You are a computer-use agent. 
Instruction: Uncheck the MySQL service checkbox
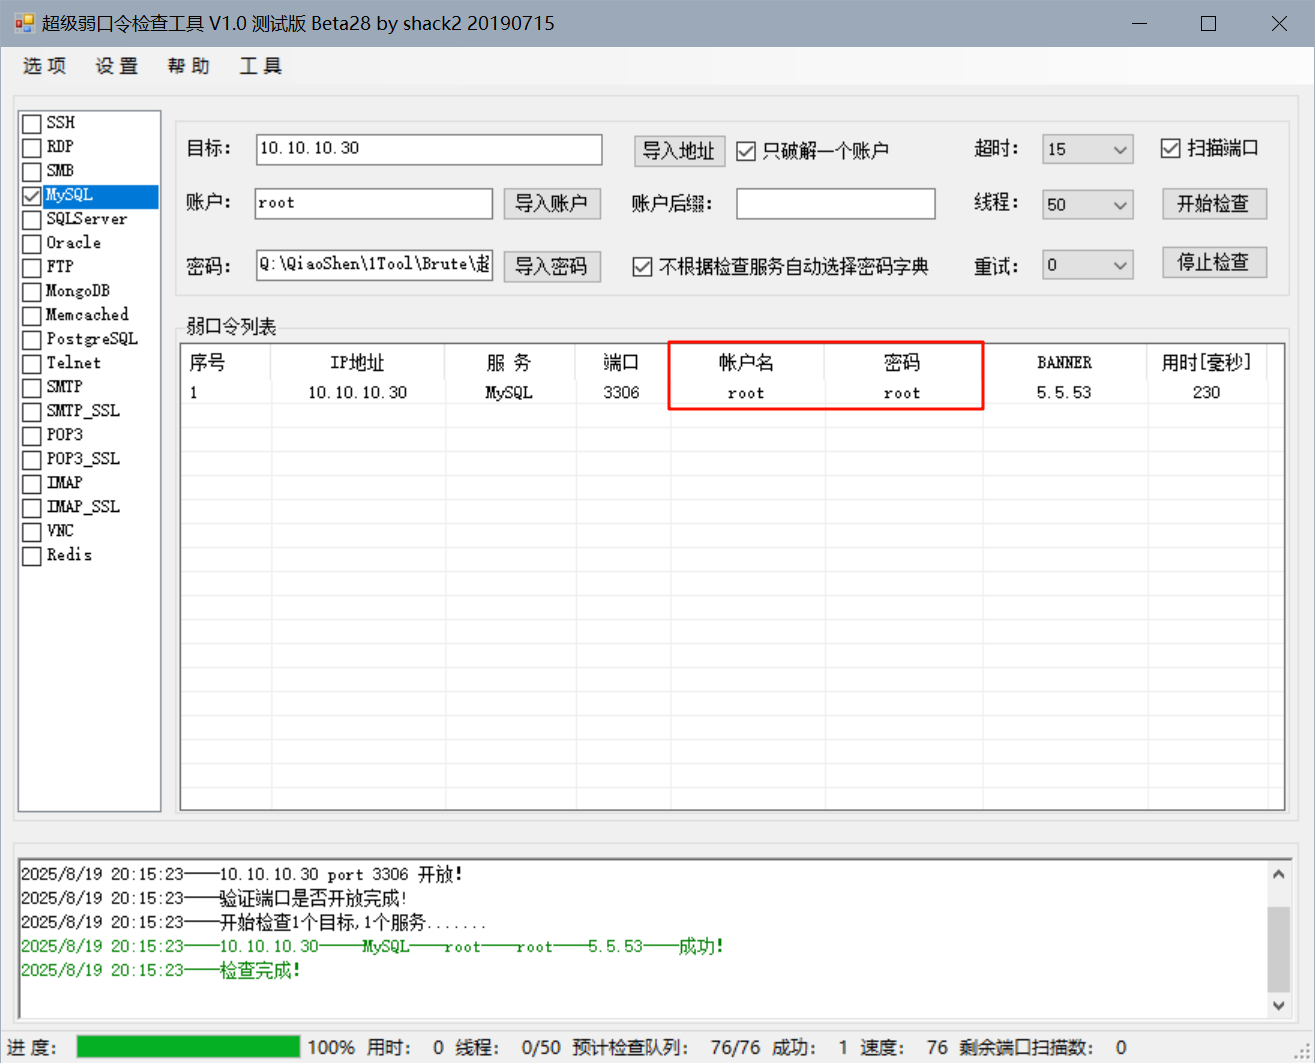[x=32, y=196]
